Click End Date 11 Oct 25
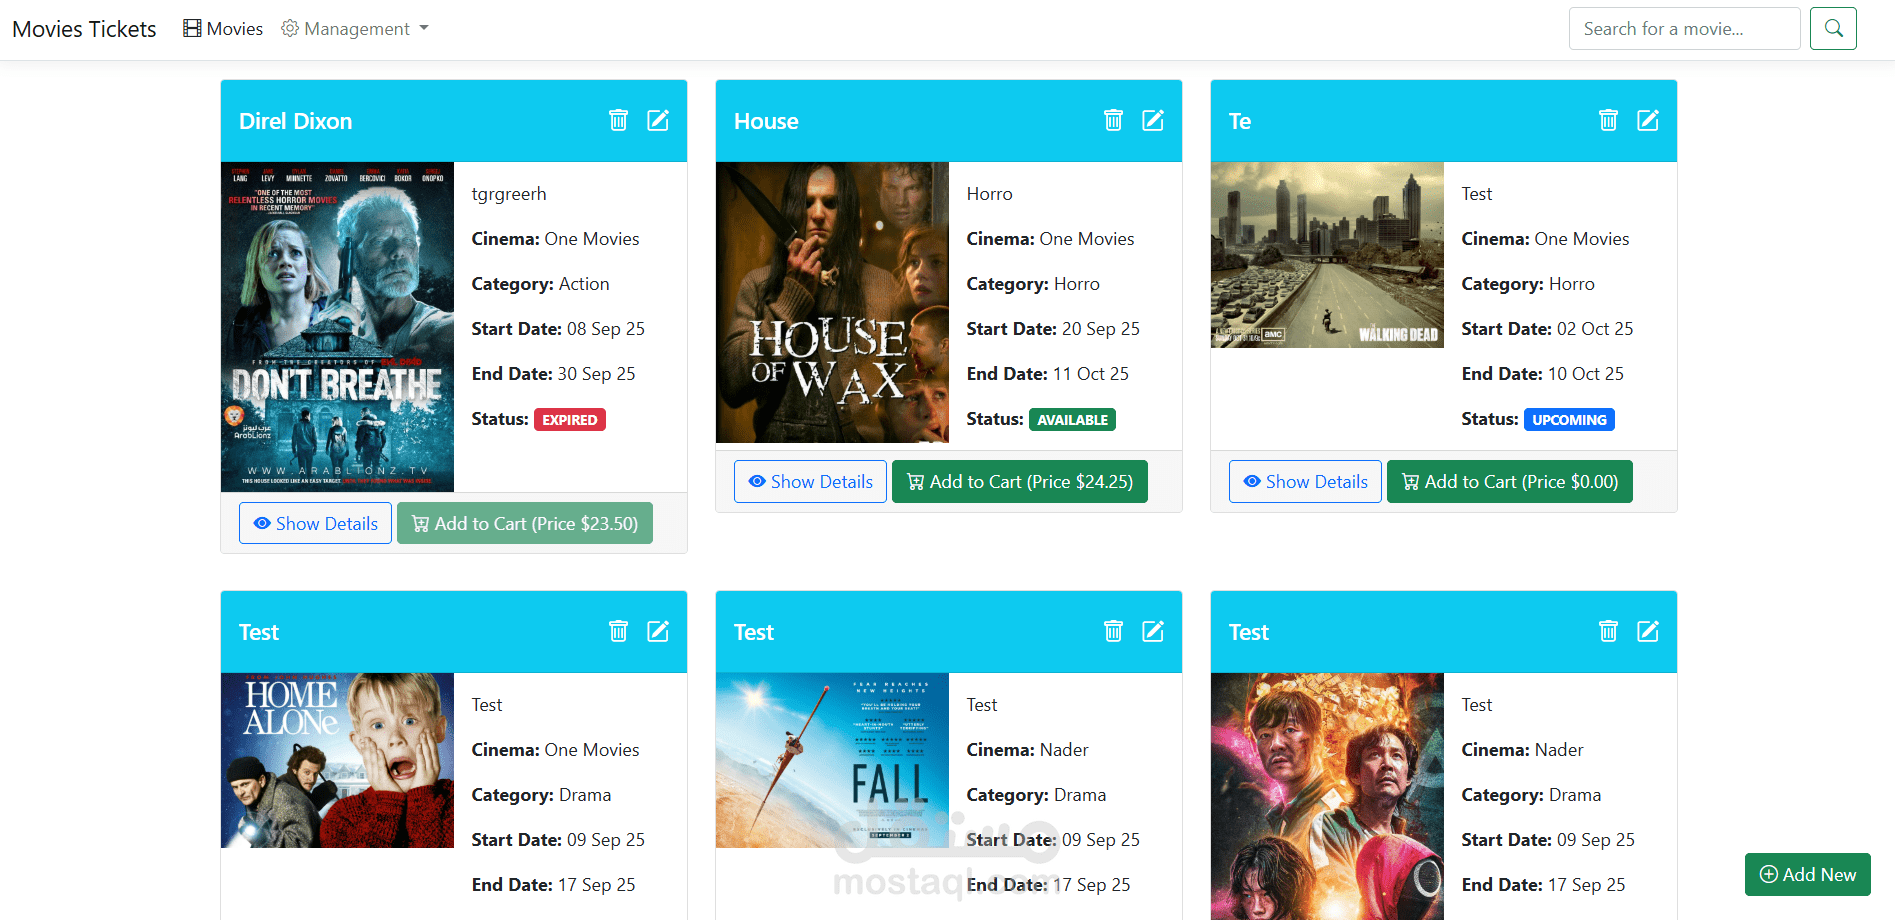Screen dimensions: 1895x920 [1047, 374]
